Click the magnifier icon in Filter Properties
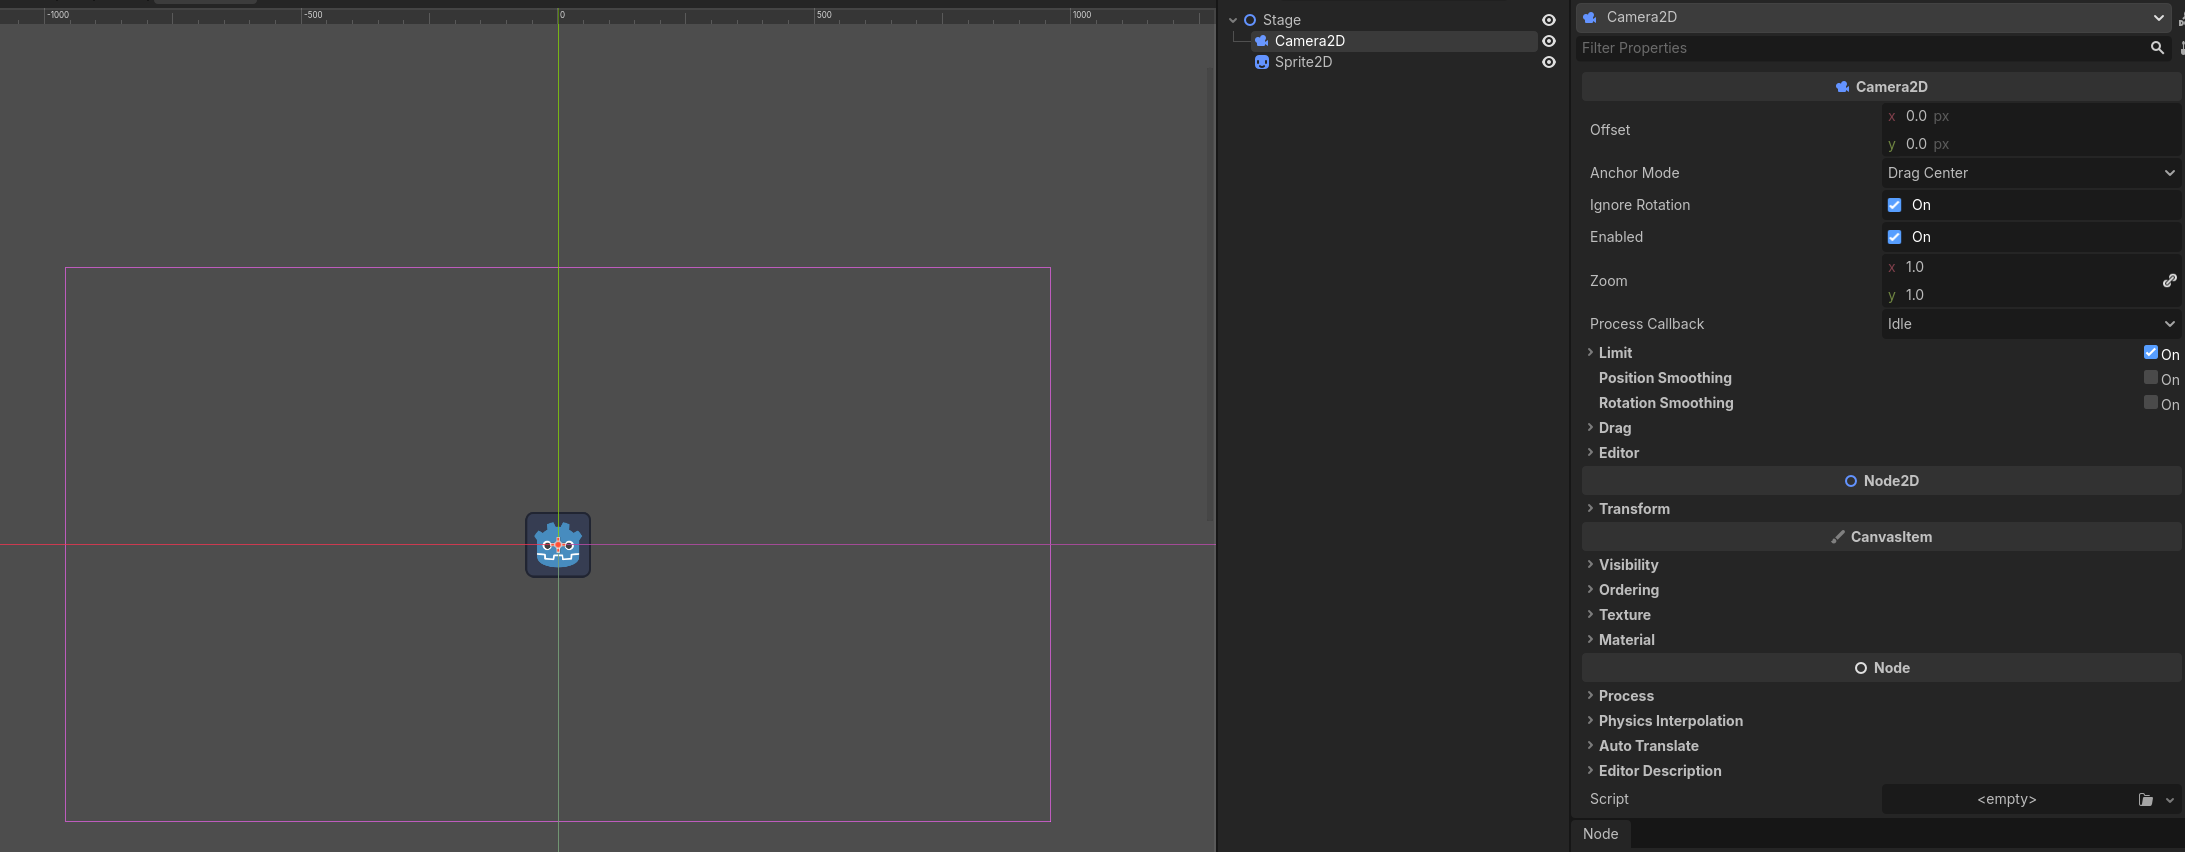Image resolution: width=2185 pixels, height=852 pixels. [2157, 48]
